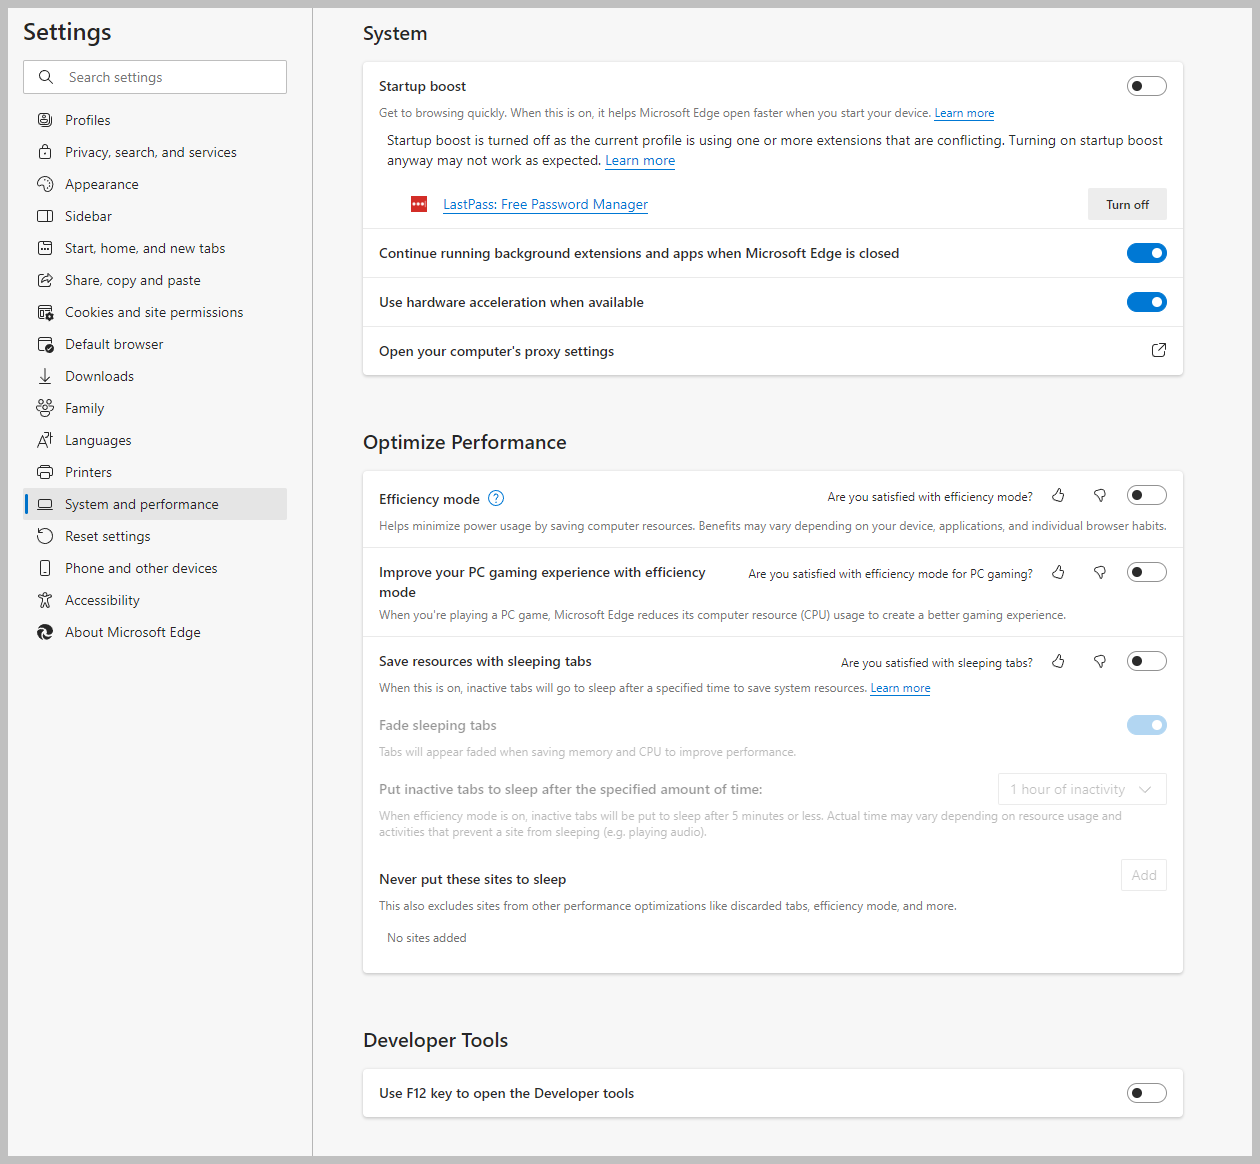Click the LastPass extension icon
The image size is (1260, 1164).
419,204
